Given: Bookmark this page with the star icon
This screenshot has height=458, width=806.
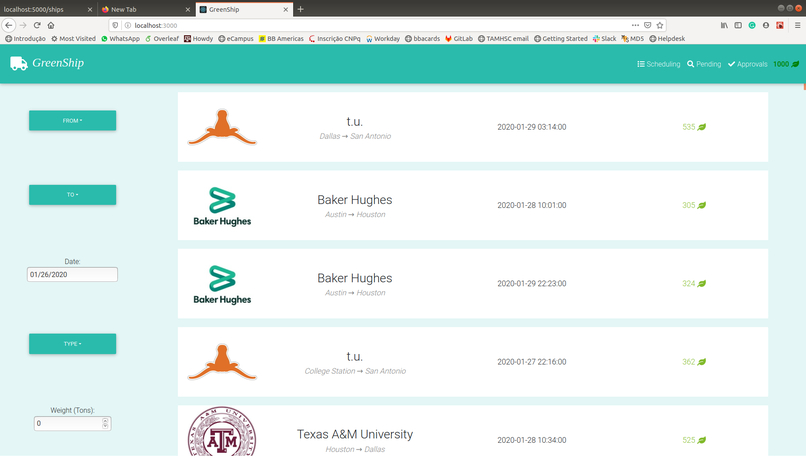Looking at the screenshot, I should pos(660,25).
